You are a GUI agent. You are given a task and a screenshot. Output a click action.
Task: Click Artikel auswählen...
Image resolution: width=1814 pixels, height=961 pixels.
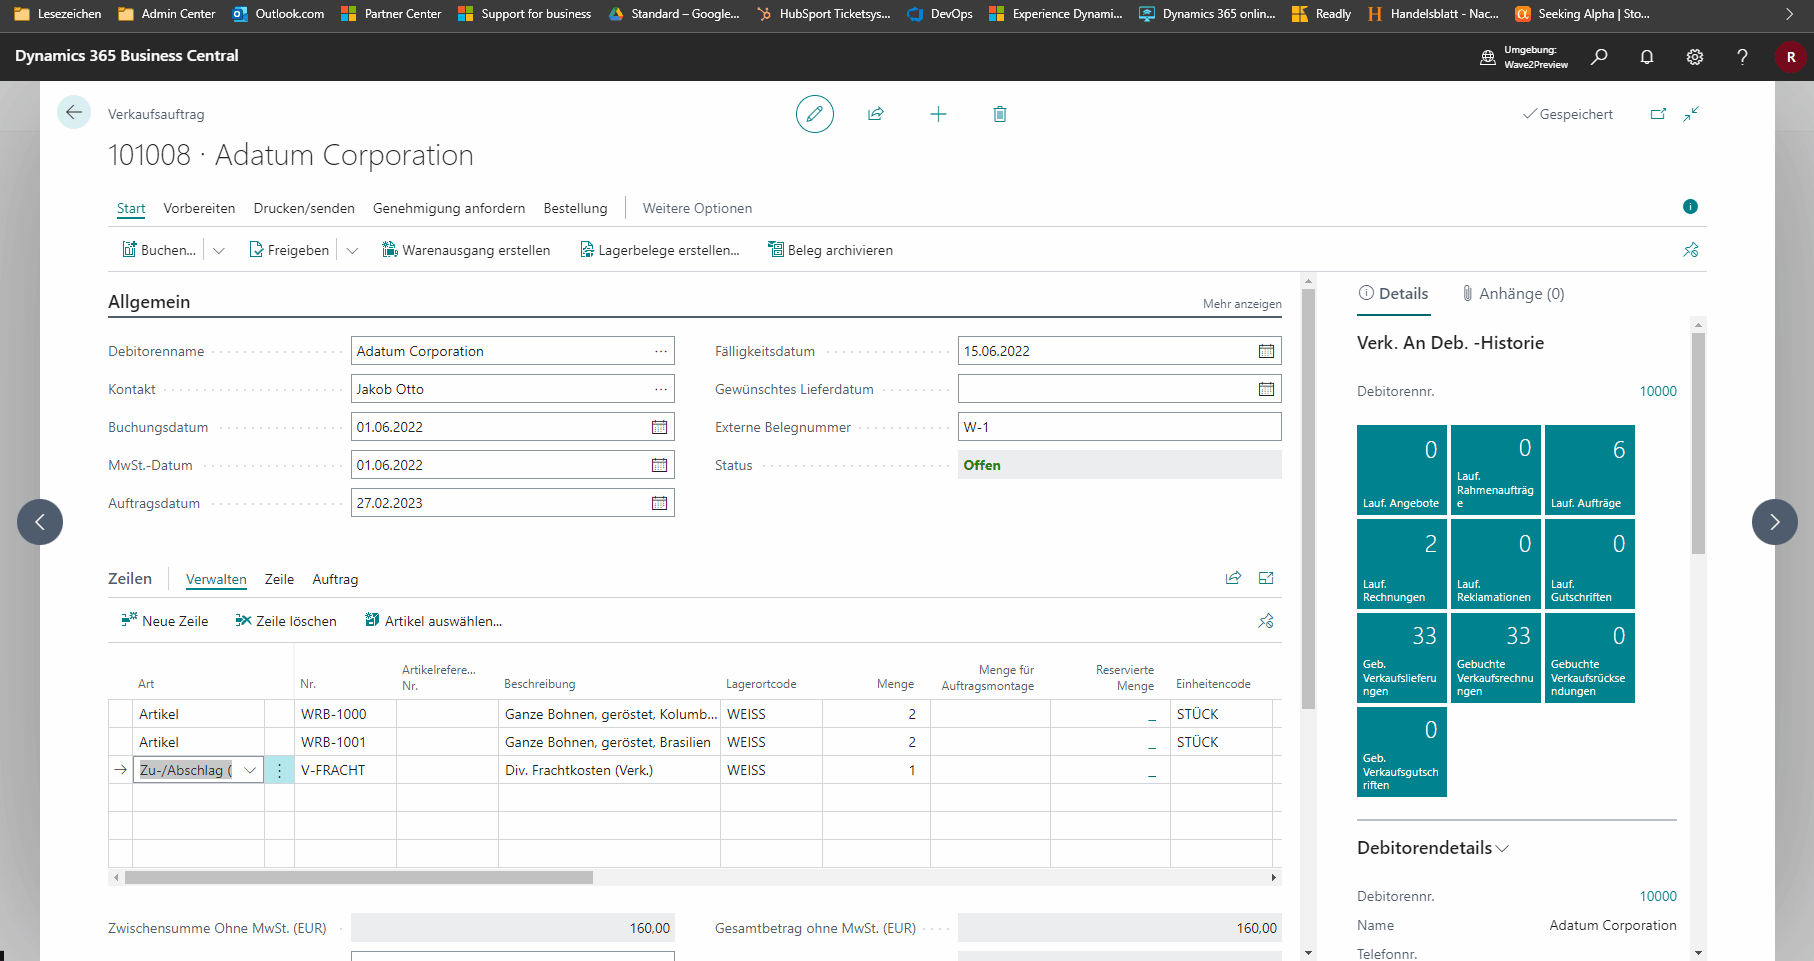[x=433, y=621]
